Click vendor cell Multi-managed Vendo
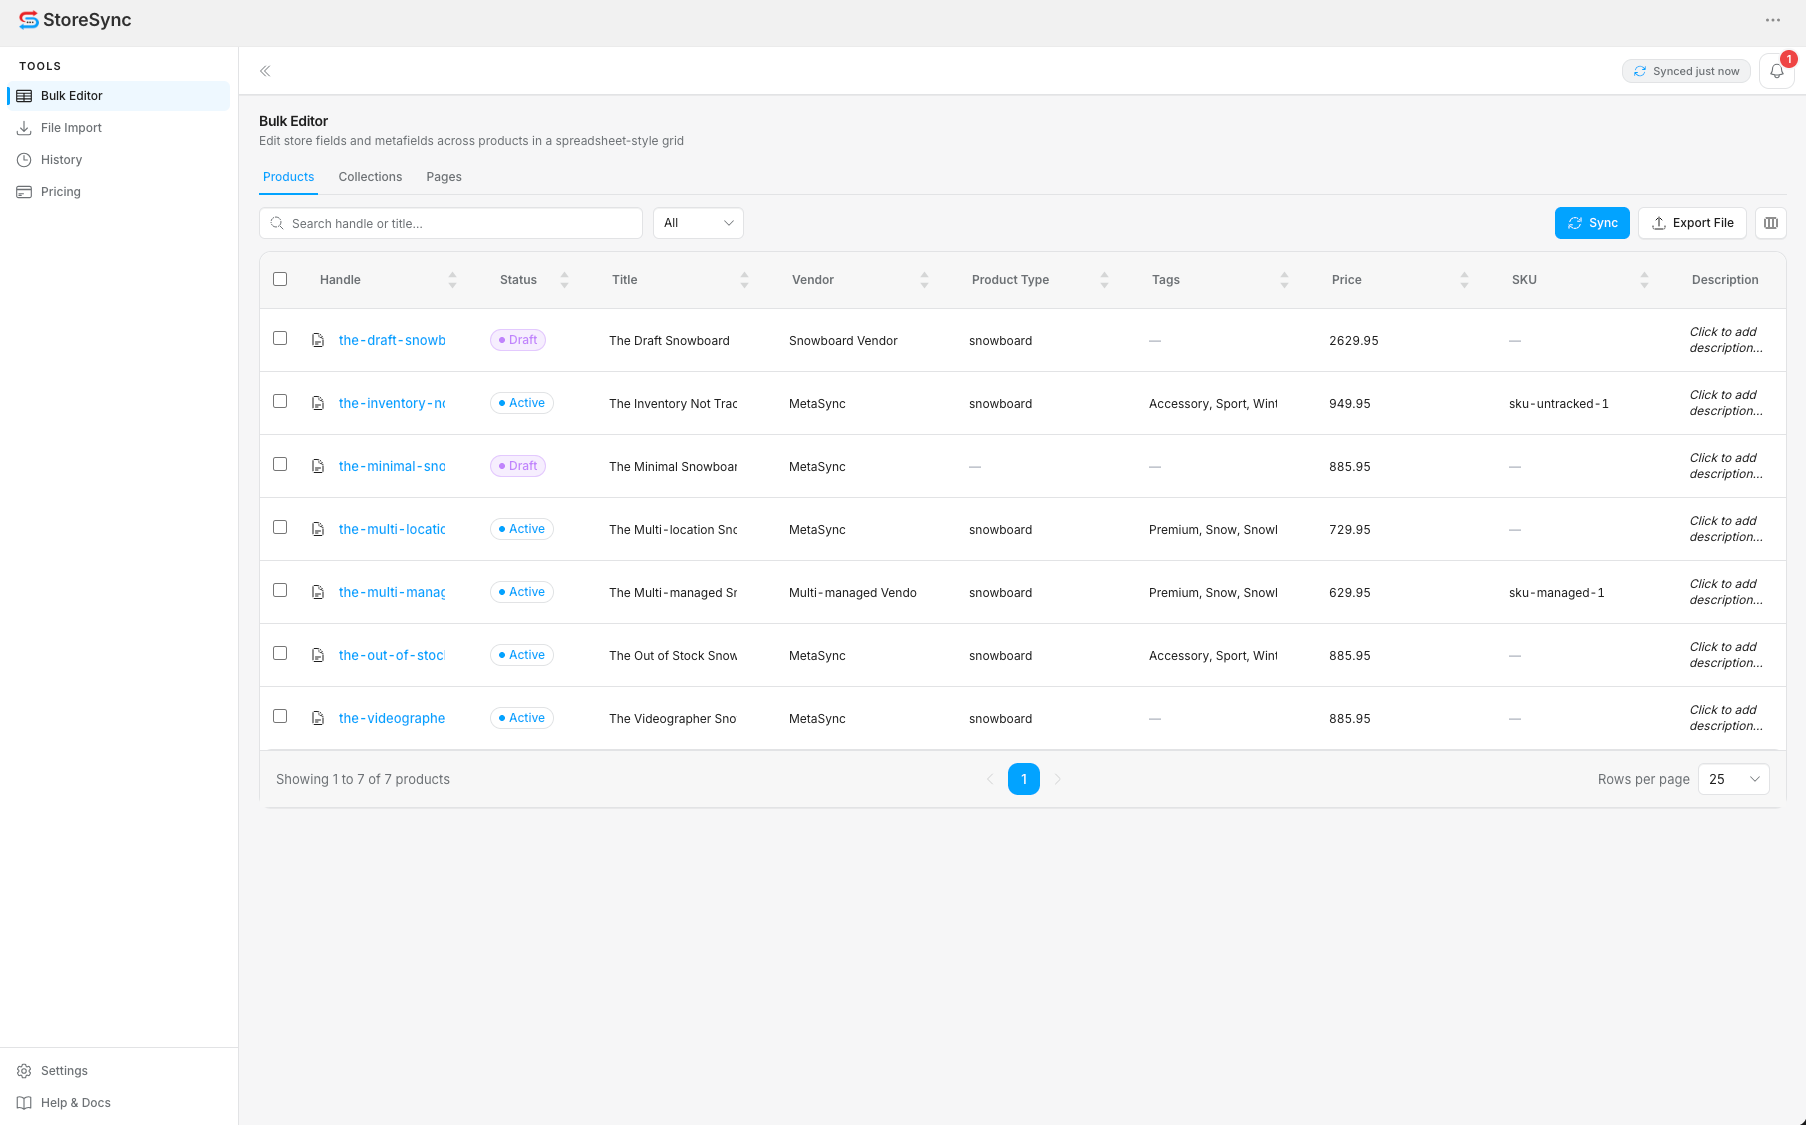This screenshot has width=1806, height=1125. 853,593
